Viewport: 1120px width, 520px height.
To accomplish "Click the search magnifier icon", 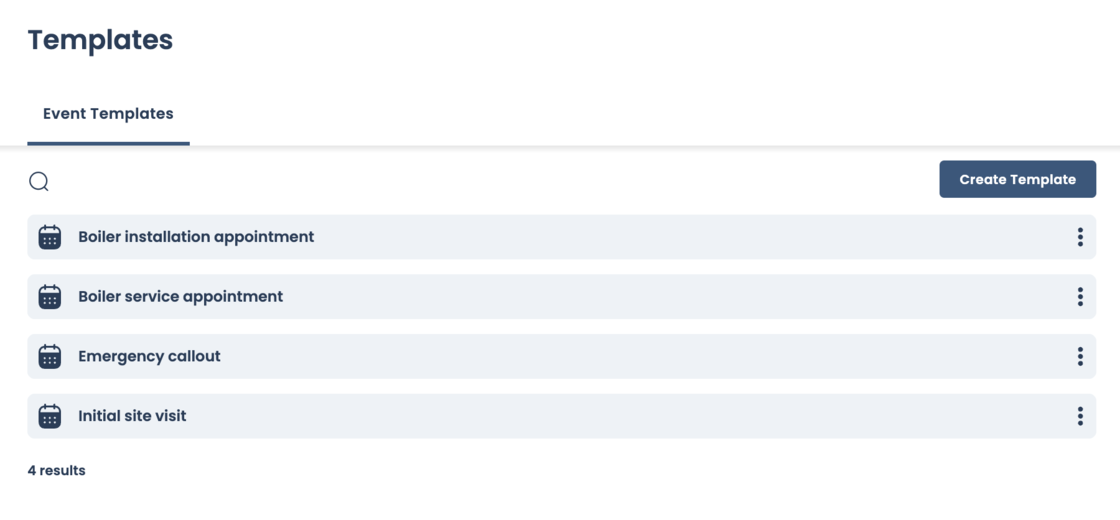I will [x=39, y=181].
